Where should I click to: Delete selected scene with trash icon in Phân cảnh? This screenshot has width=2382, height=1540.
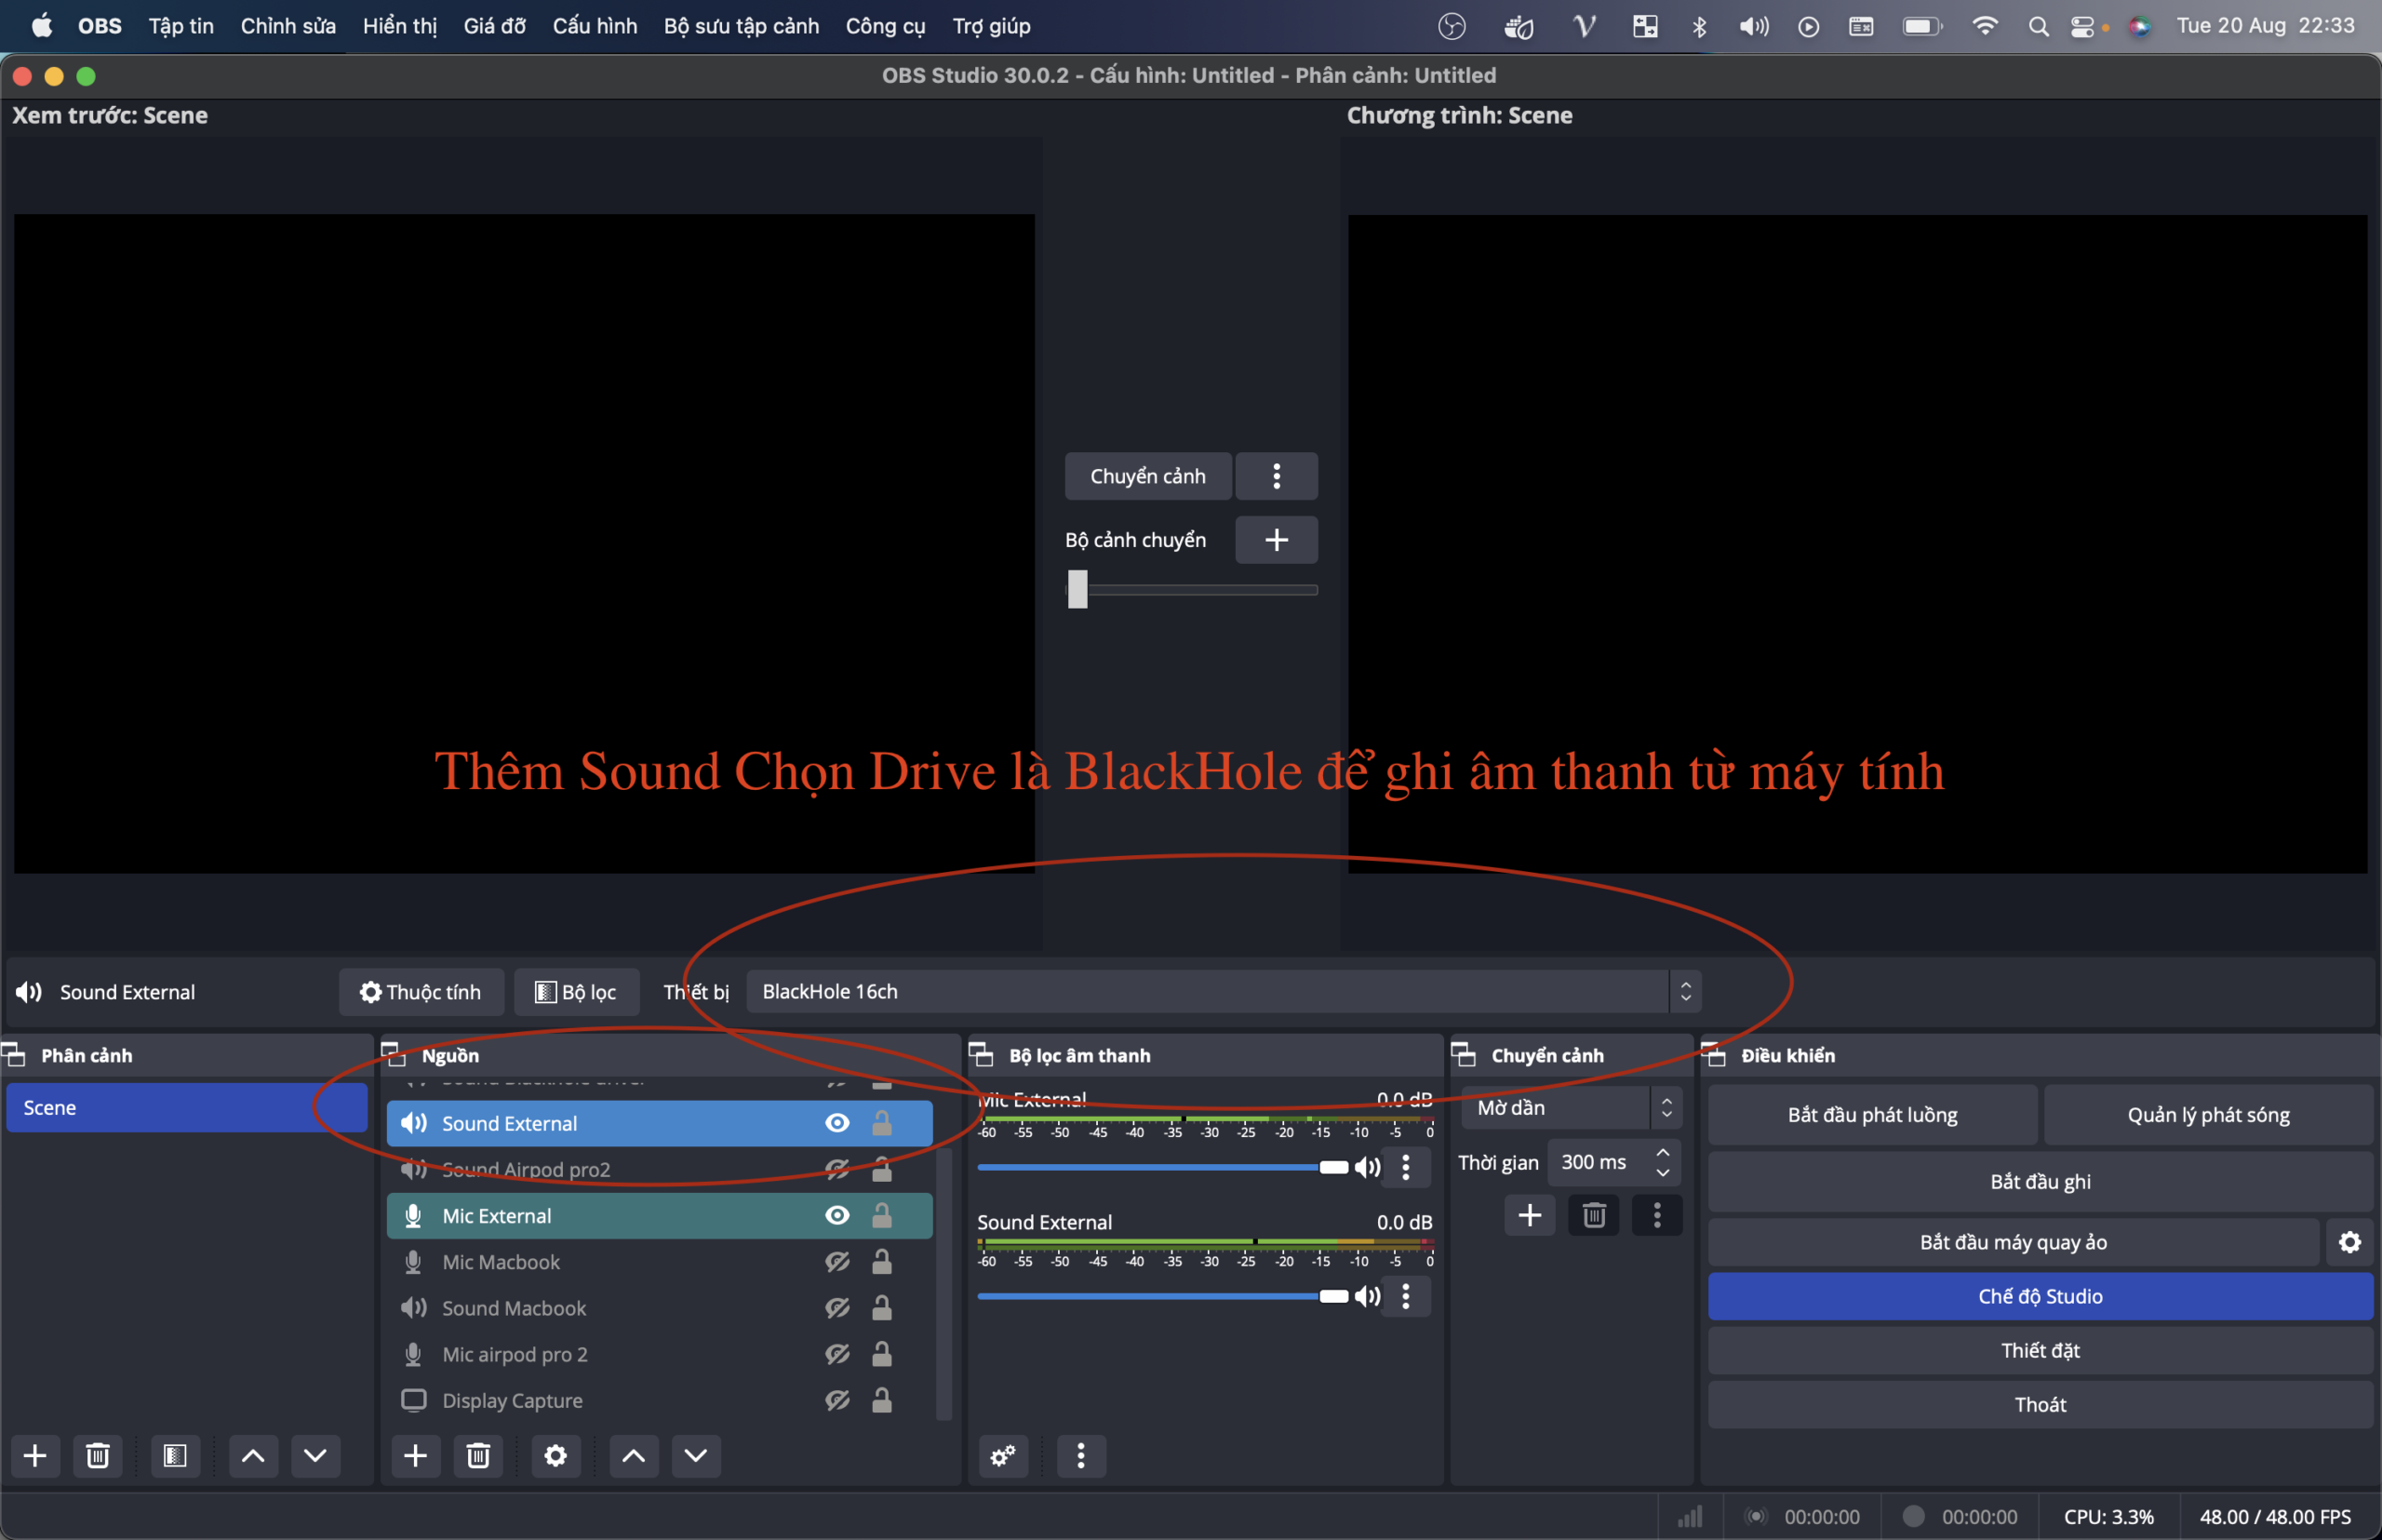coord(97,1456)
